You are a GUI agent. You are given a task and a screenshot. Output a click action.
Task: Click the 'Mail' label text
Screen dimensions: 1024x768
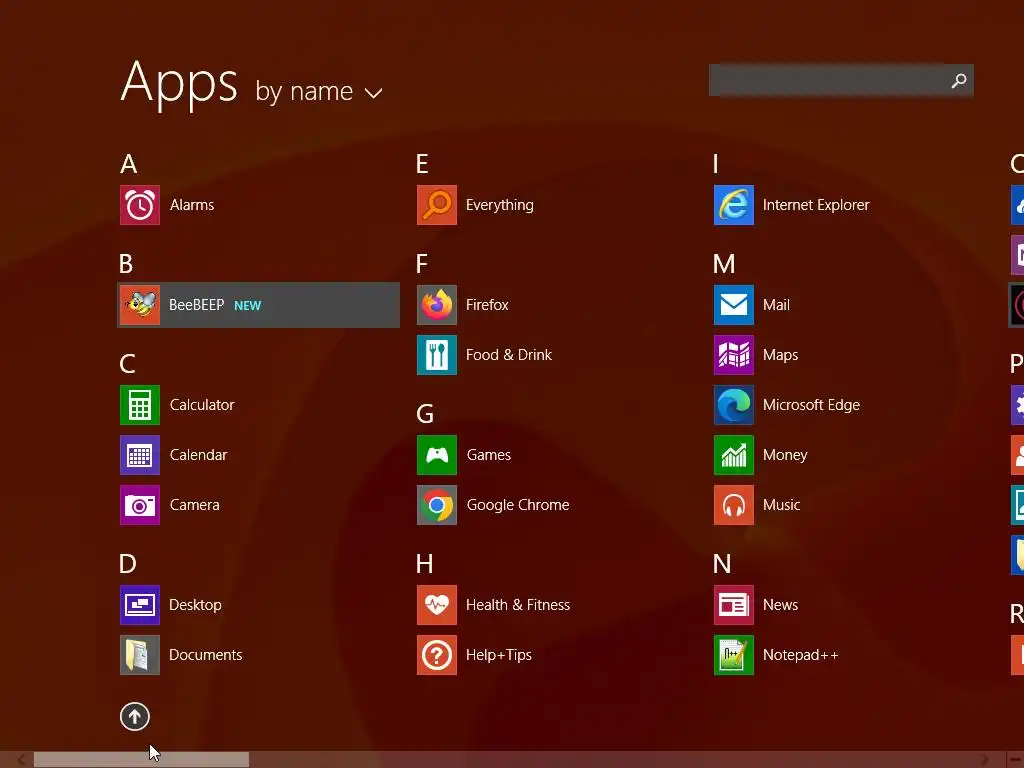click(x=776, y=305)
